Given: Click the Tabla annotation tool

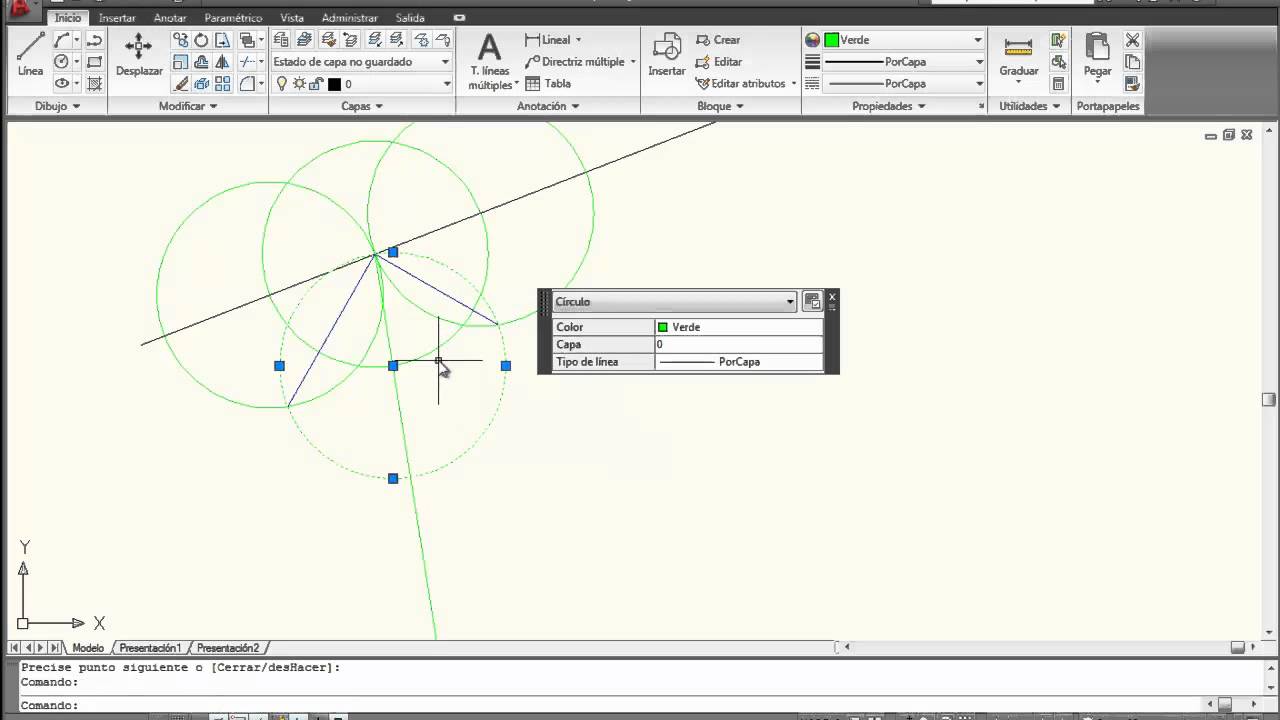Looking at the screenshot, I should [x=549, y=84].
